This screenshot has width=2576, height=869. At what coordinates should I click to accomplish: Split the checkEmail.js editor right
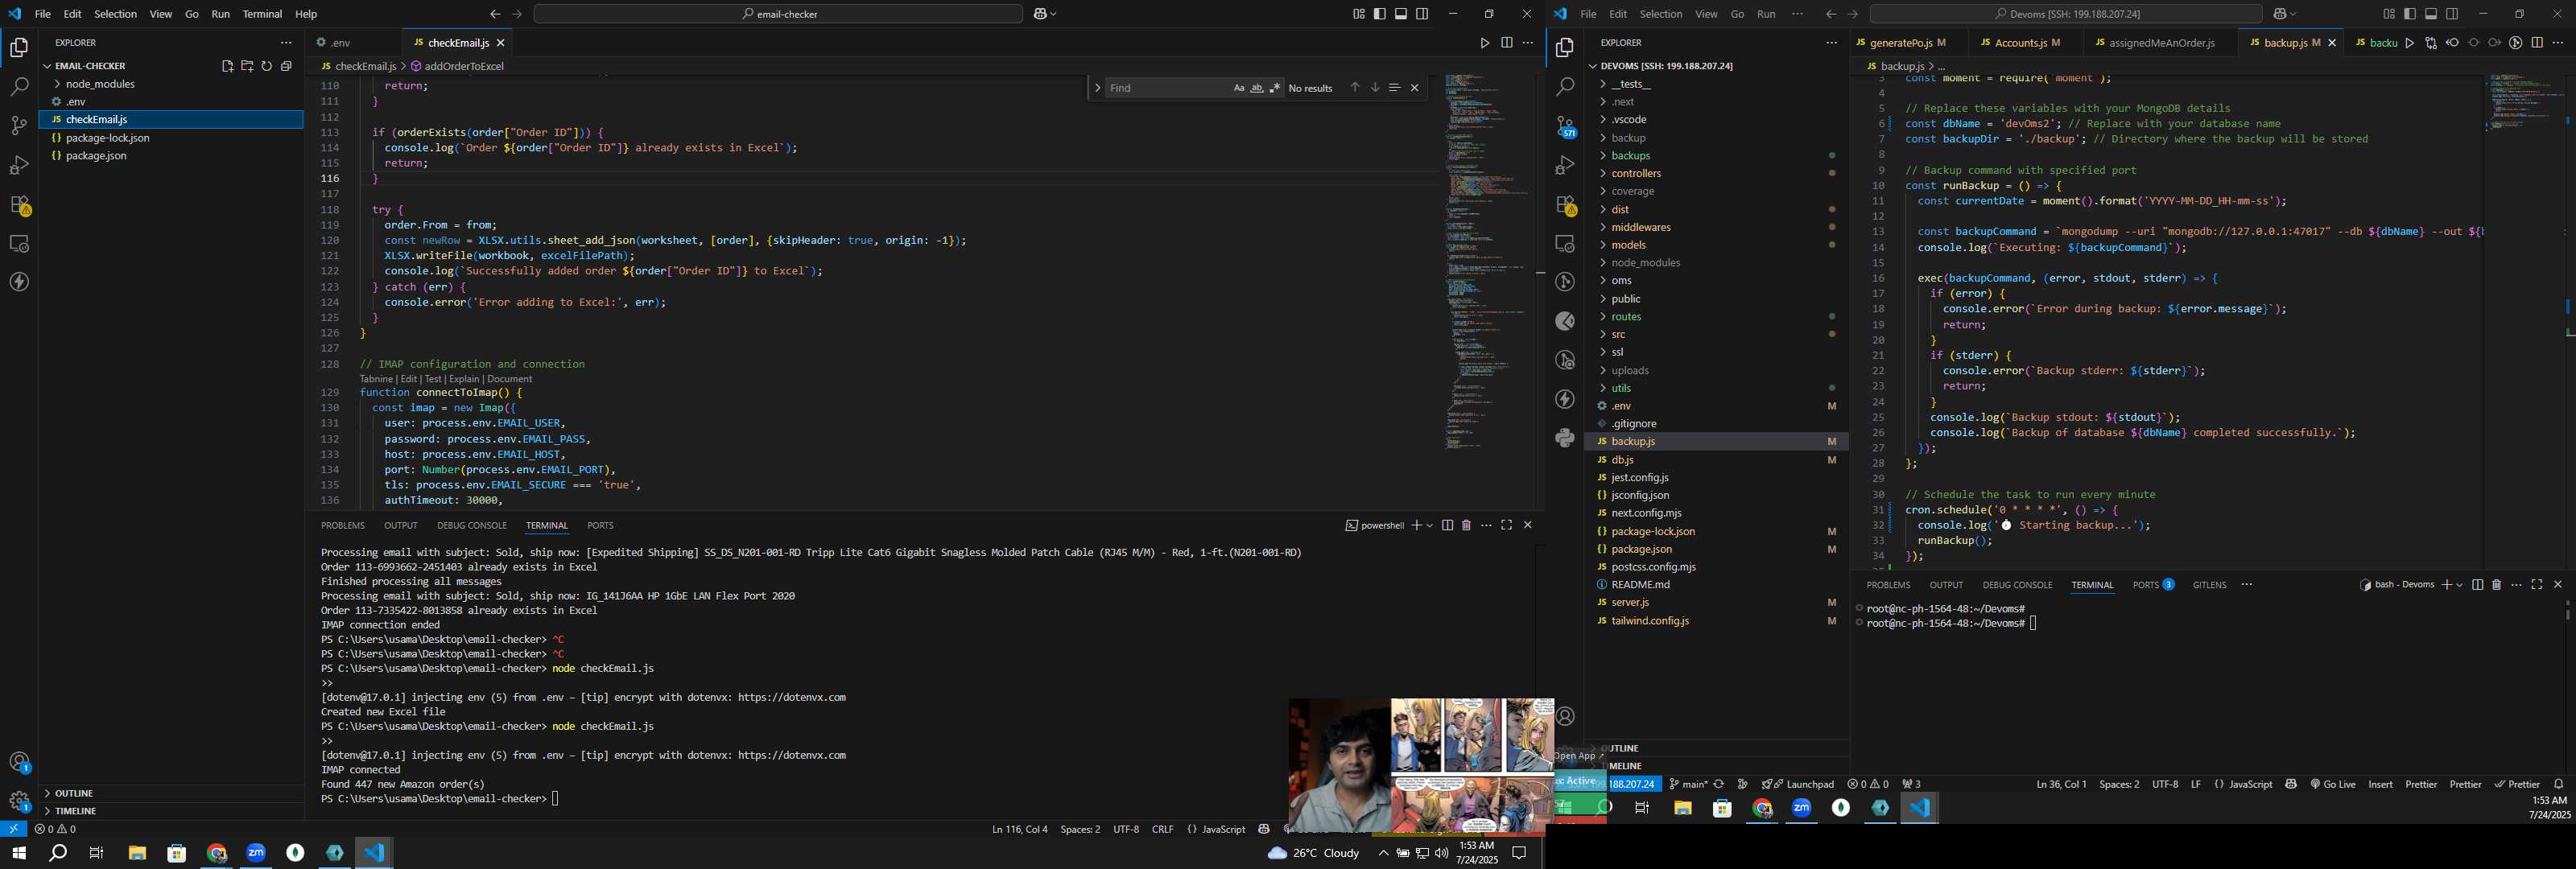point(1506,43)
